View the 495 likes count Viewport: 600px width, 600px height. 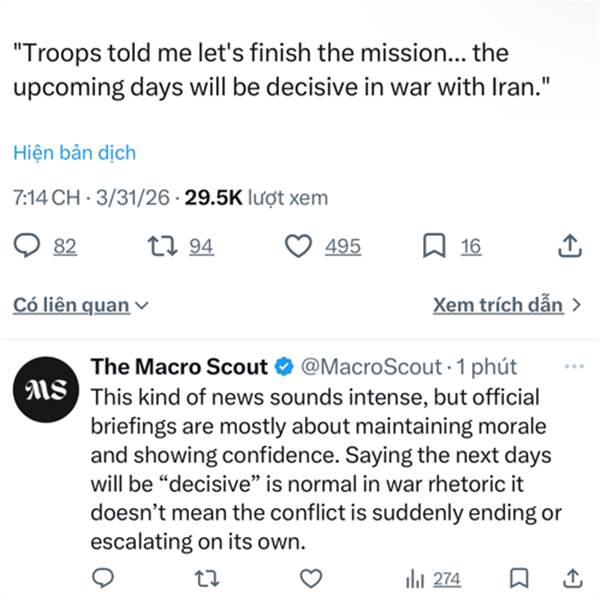click(x=343, y=246)
